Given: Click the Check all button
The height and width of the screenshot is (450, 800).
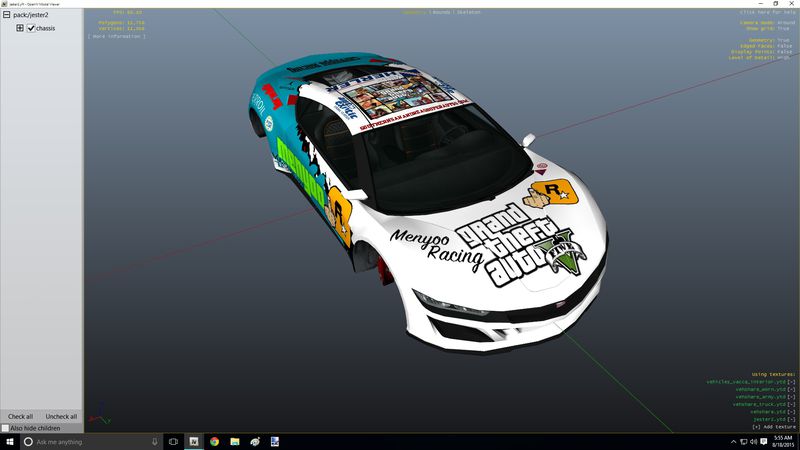Looking at the screenshot, I should point(20,416).
